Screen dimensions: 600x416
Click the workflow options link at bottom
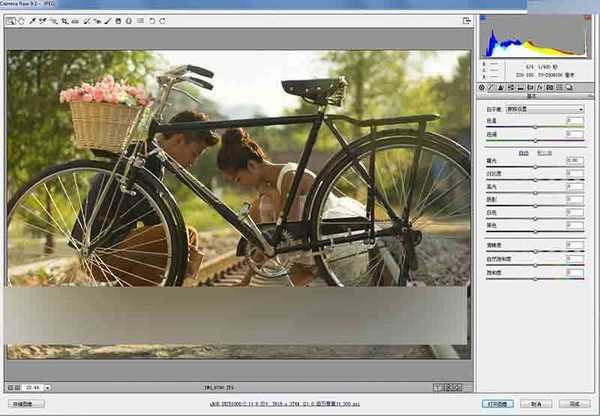pos(299,403)
